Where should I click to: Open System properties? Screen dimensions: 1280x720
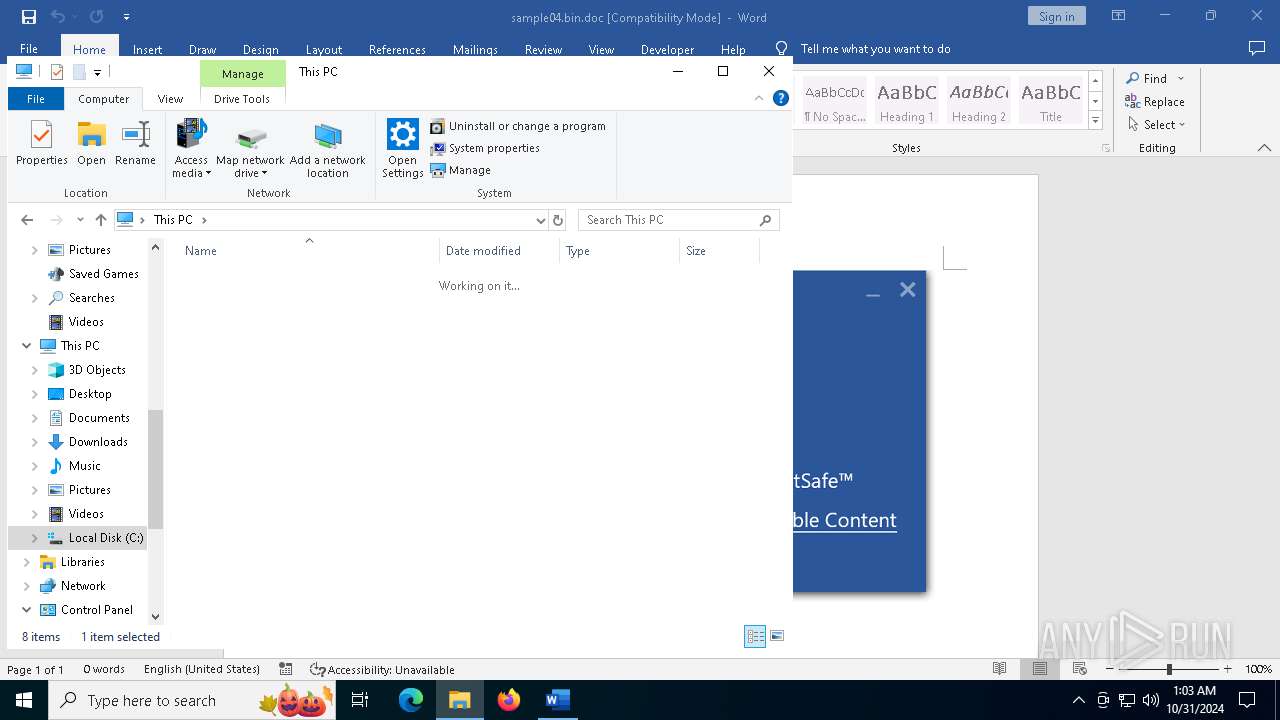485,148
